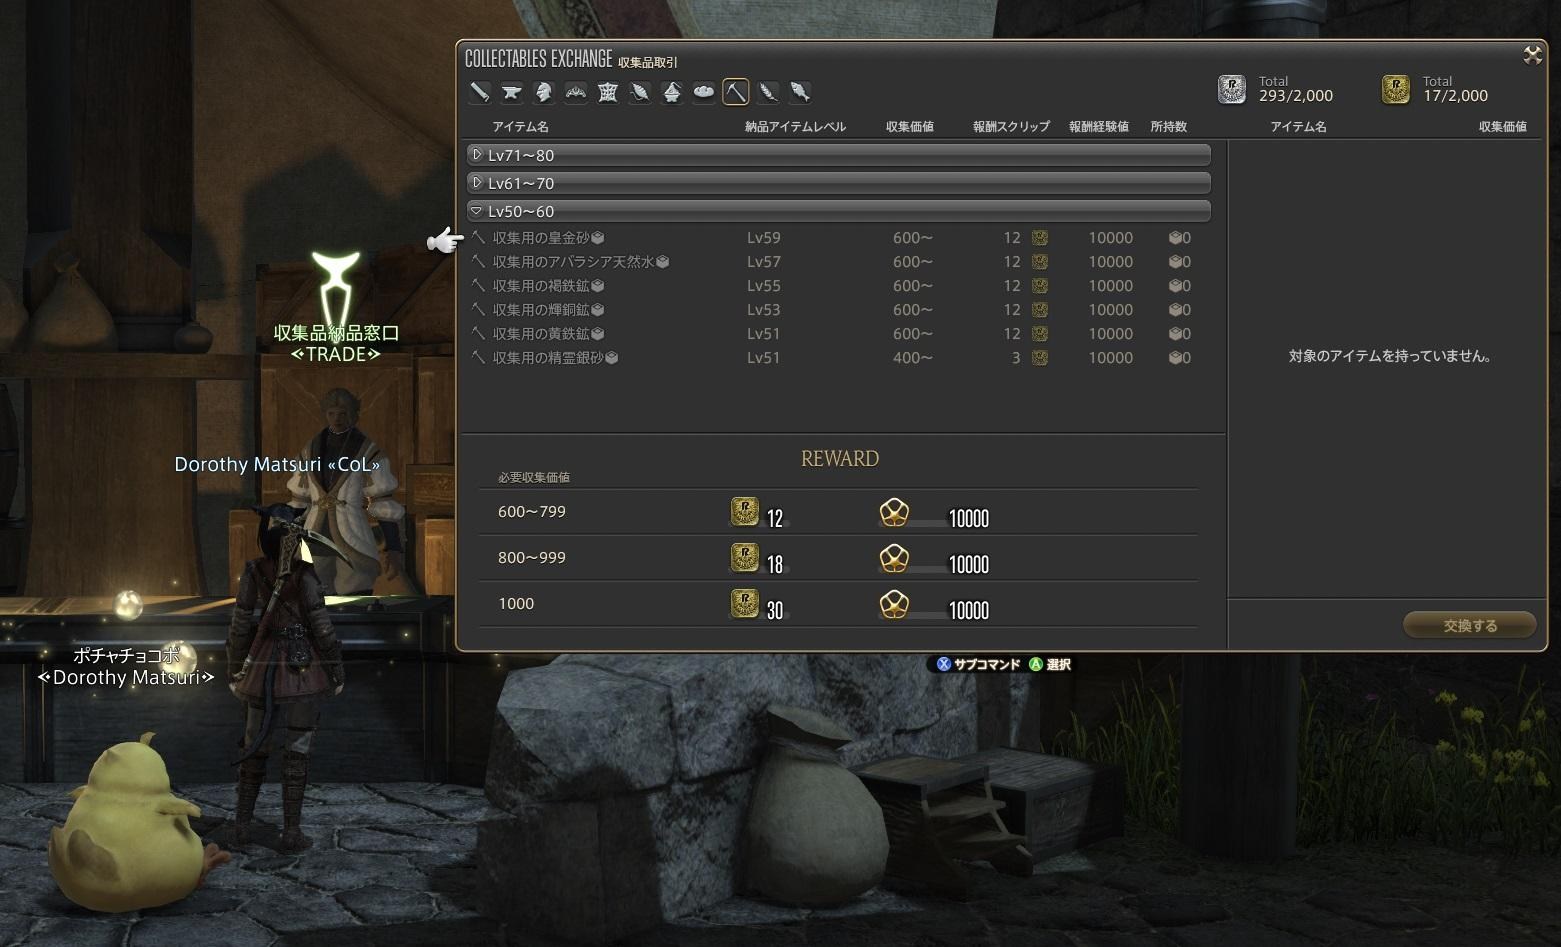Click the Lv53 level cell
The width and height of the screenshot is (1561, 947).
pyautogui.click(x=764, y=310)
